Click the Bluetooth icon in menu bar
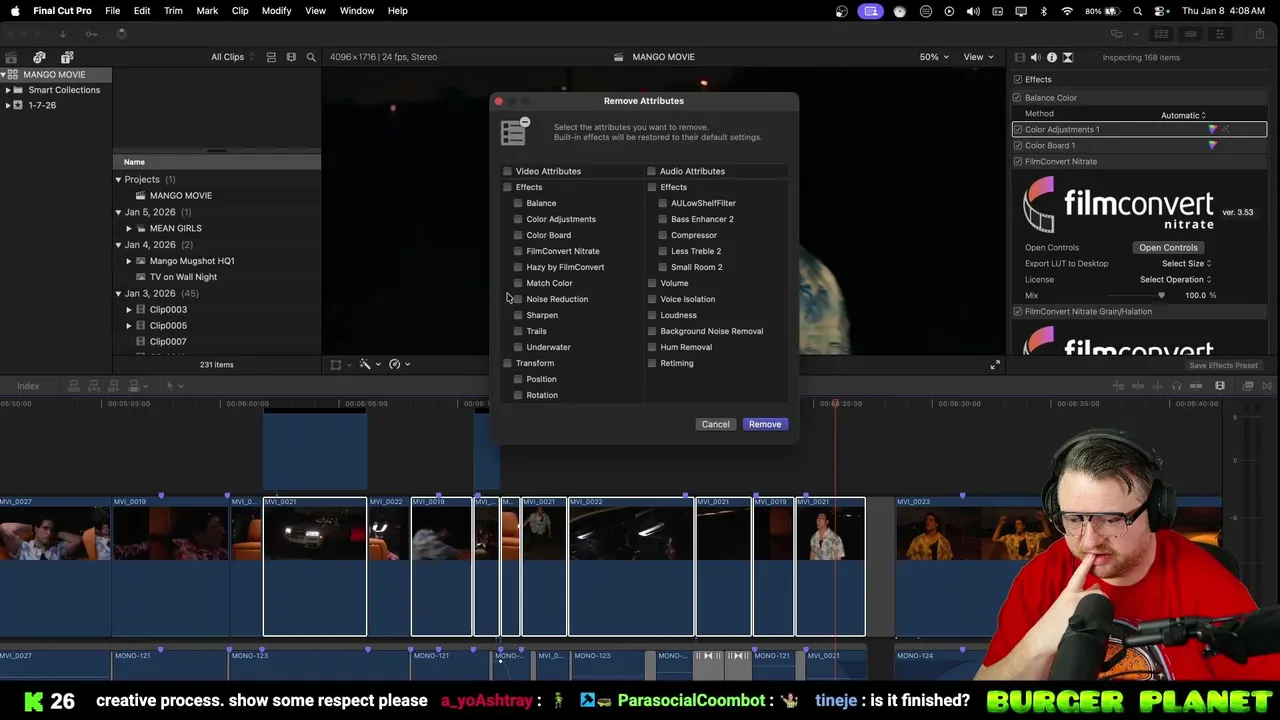 (x=1044, y=11)
